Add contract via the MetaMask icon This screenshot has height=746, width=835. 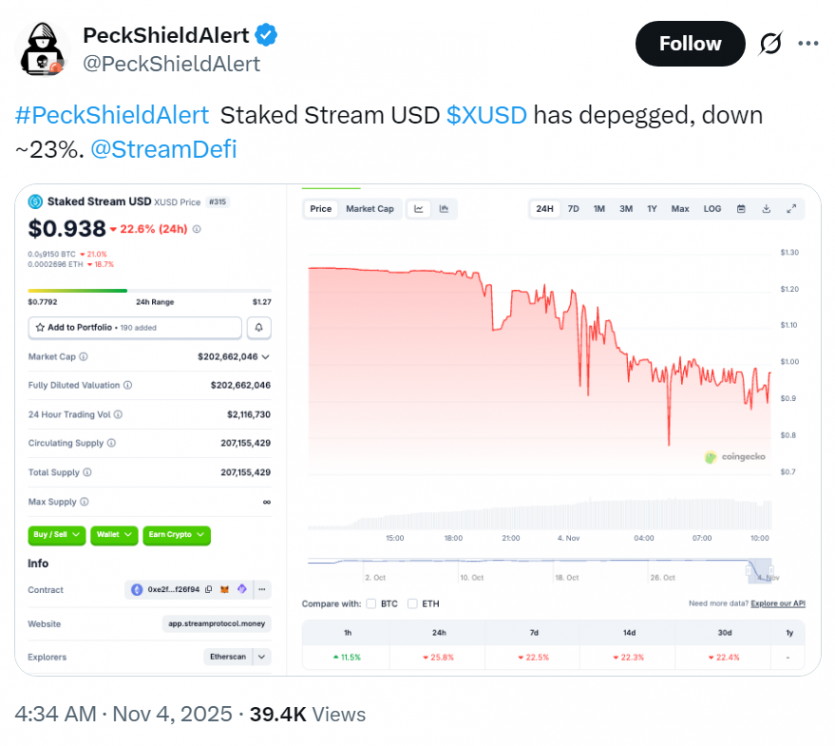click(x=224, y=590)
